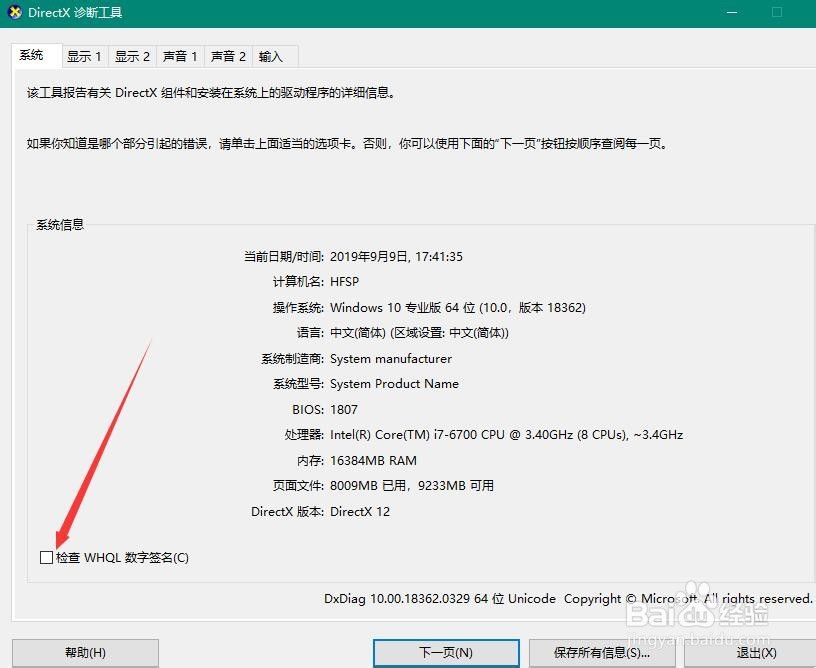Open the 声音 2 tab
Viewport: 816px width, 668px height.
pos(228,56)
